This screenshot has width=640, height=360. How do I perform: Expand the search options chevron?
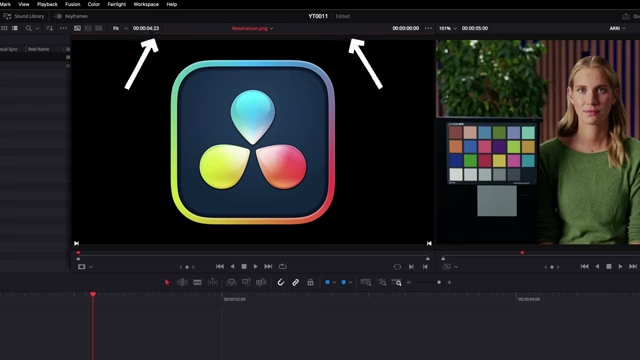click(x=37, y=29)
